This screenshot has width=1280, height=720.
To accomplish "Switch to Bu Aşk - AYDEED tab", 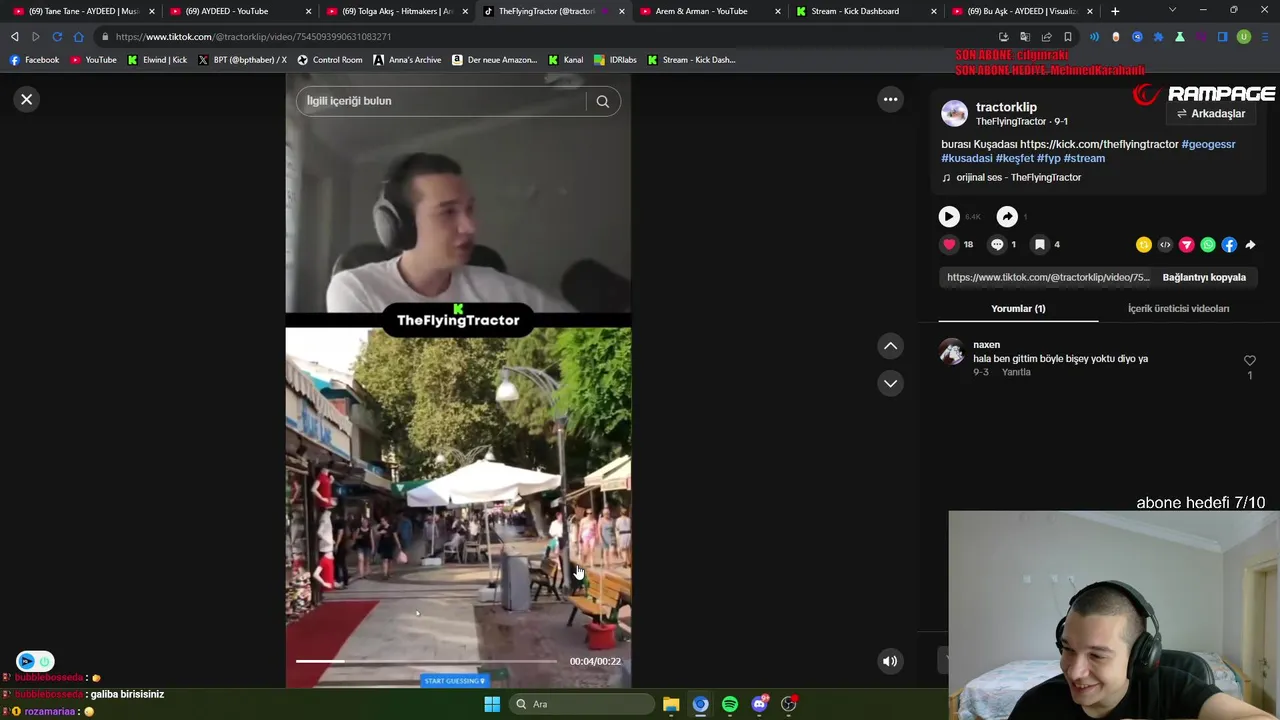I will pyautogui.click(x=1021, y=11).
